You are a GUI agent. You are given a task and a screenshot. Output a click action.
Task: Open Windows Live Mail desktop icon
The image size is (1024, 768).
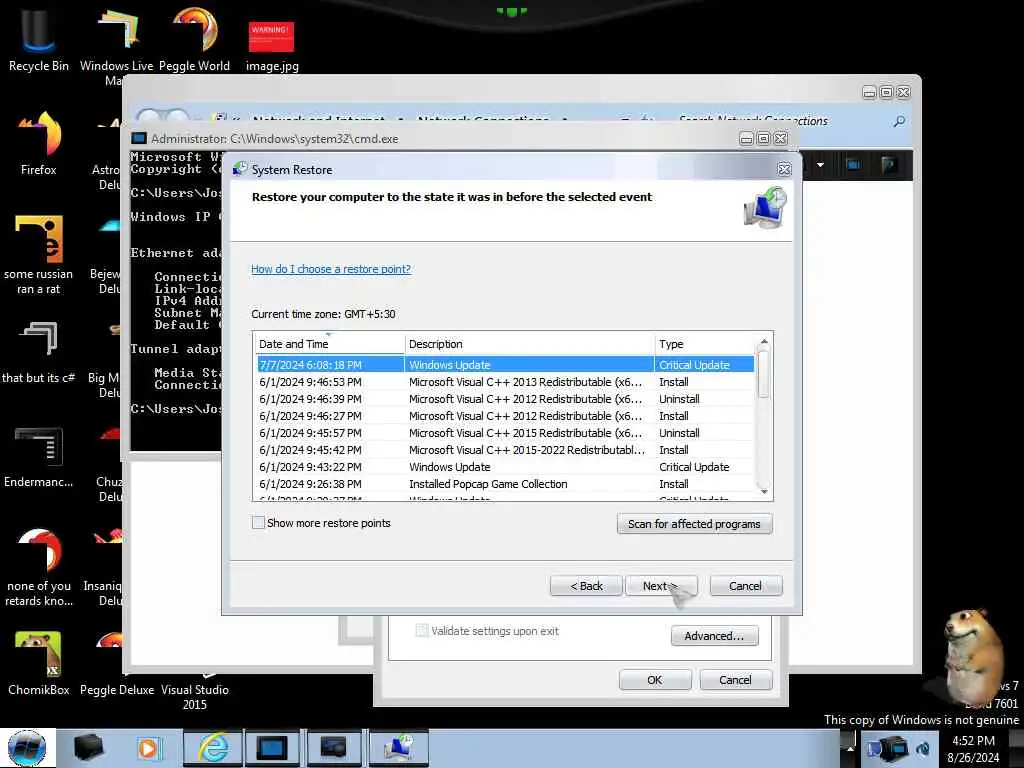(x=116, y=46)
